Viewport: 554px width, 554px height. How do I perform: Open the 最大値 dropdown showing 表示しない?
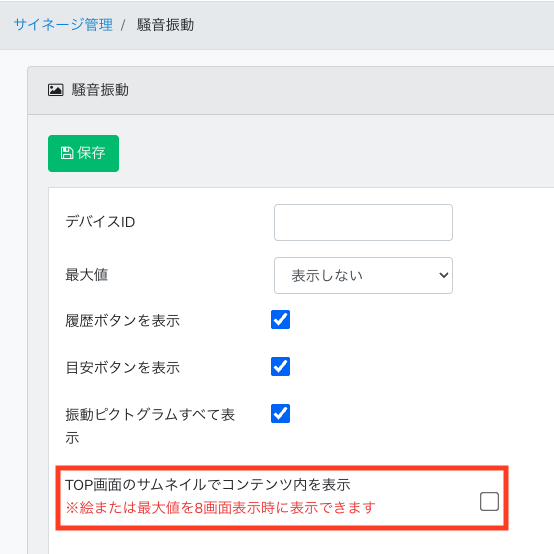pyautogui.click(x=363, y=276)
